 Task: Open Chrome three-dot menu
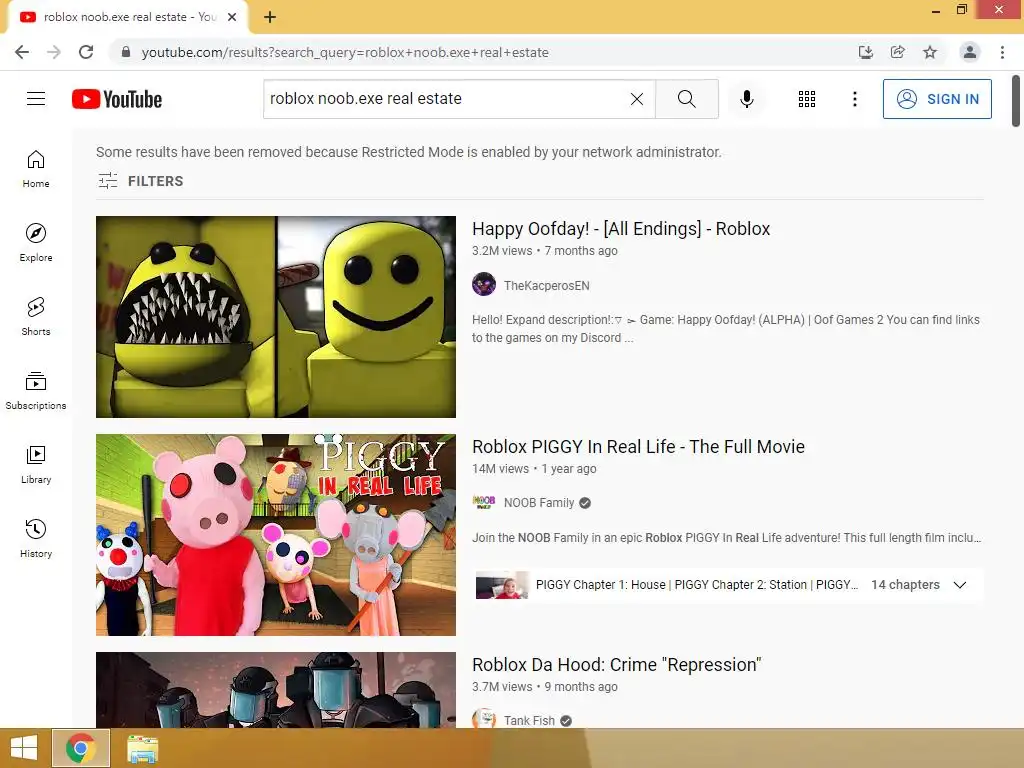click(x=1002, y=52)
